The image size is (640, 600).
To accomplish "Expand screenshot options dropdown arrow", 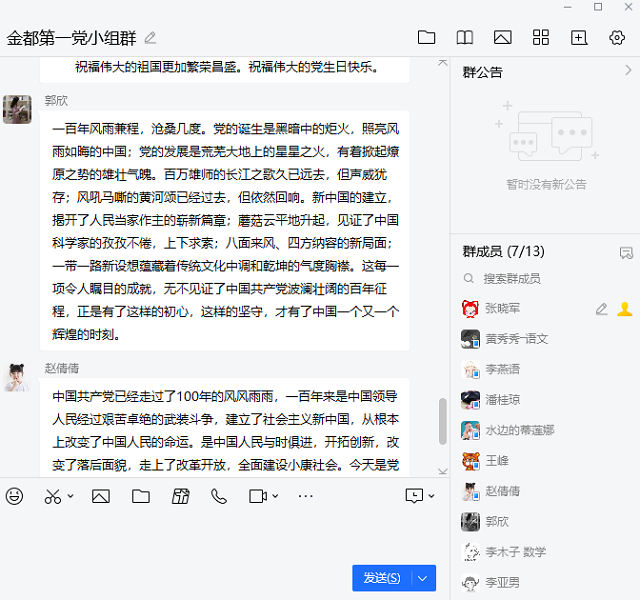I will [71, 497].
